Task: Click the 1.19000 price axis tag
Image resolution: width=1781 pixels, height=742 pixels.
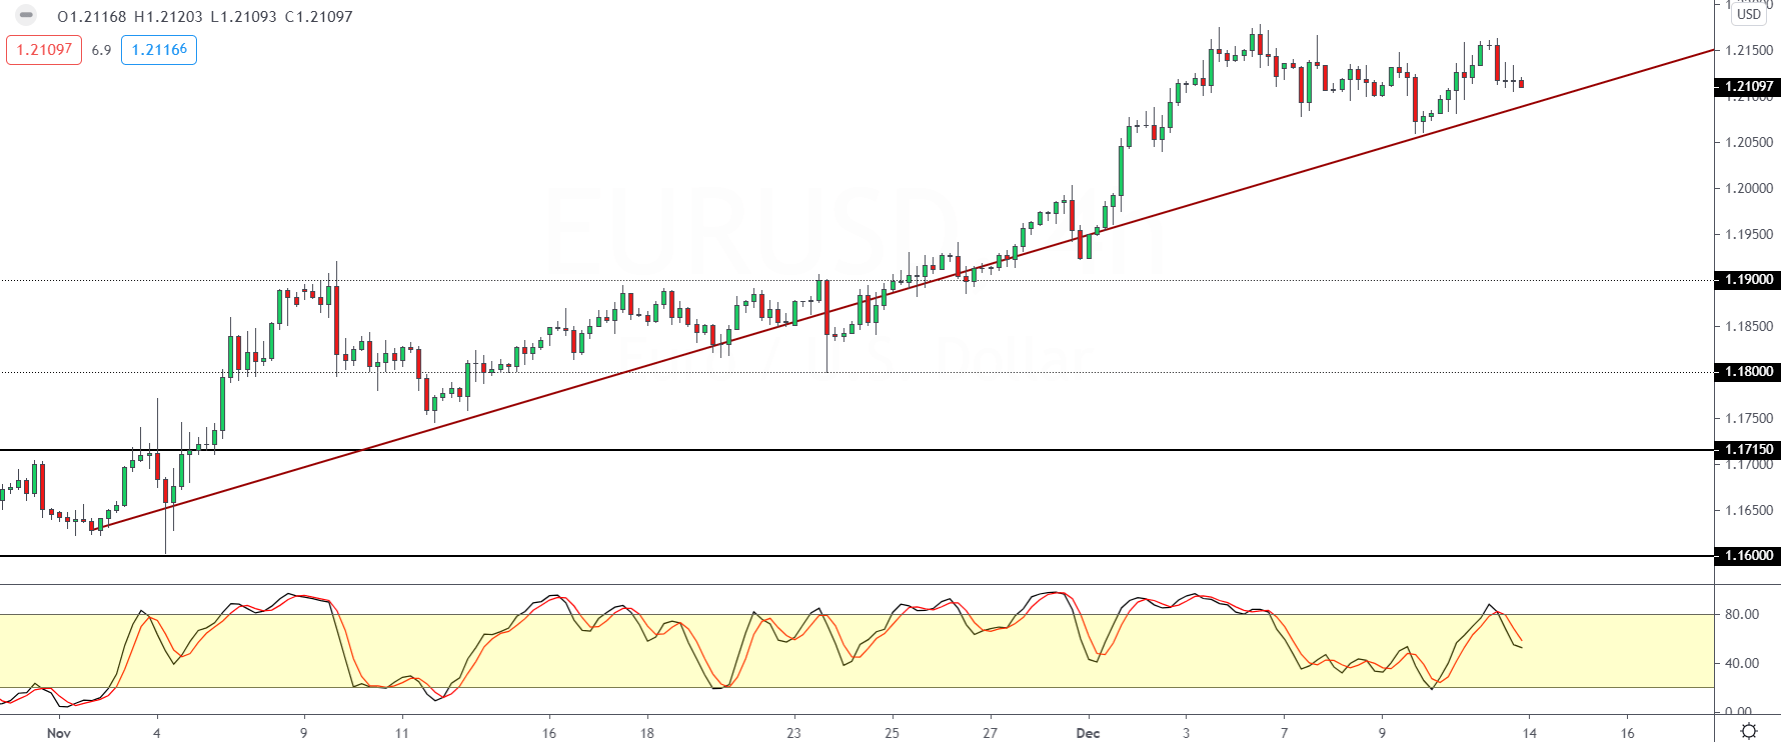Action: coord(1747,280)
